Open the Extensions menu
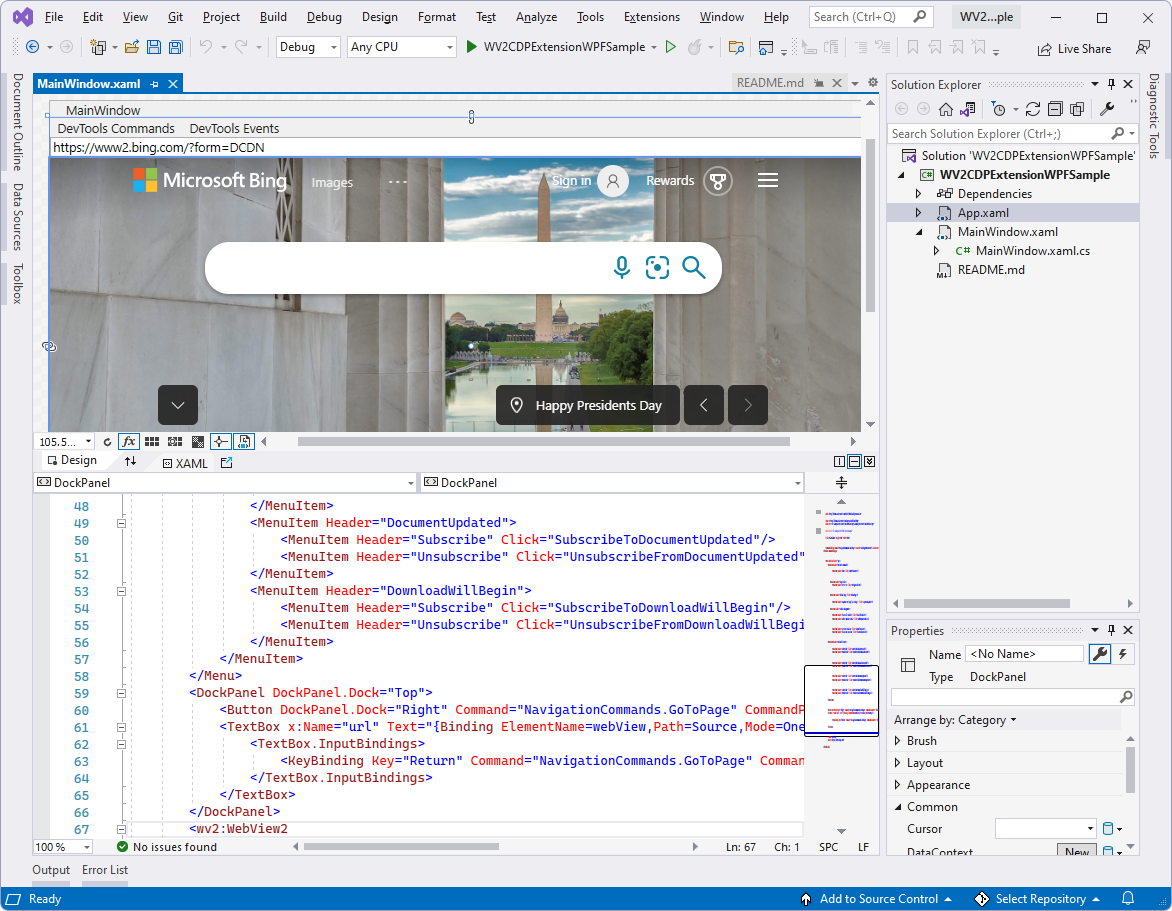1172x911 pixels. [x=651, y=16]
